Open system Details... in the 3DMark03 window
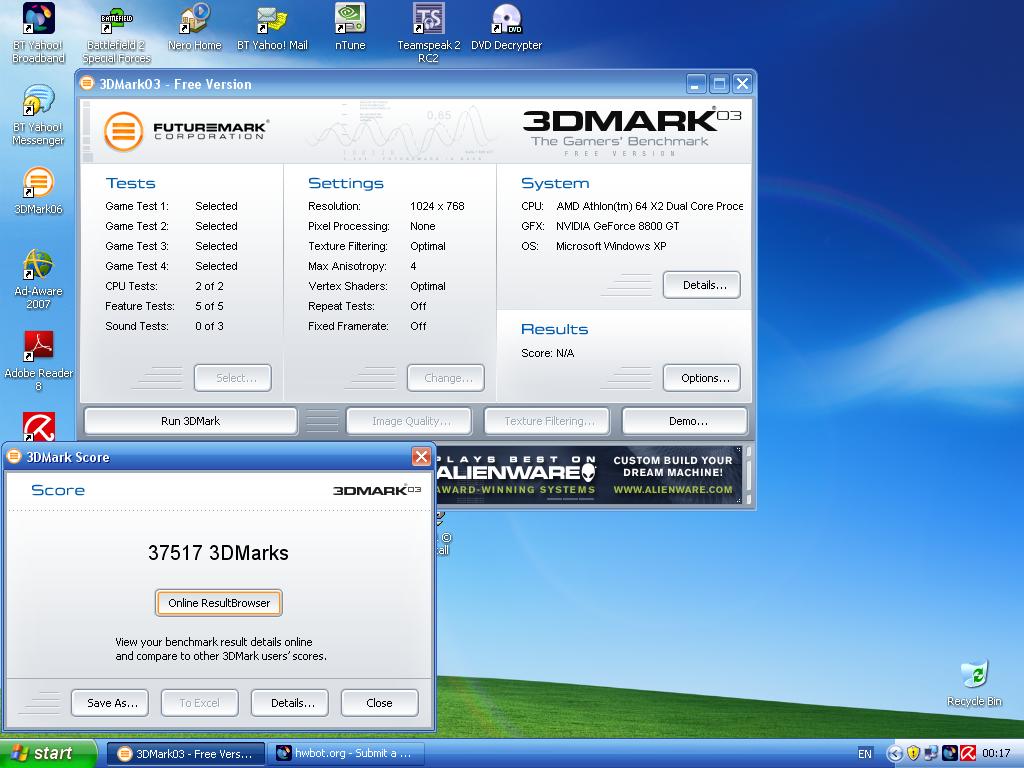The height and width of the screenshot is (768, 1024). coord(702,285)
